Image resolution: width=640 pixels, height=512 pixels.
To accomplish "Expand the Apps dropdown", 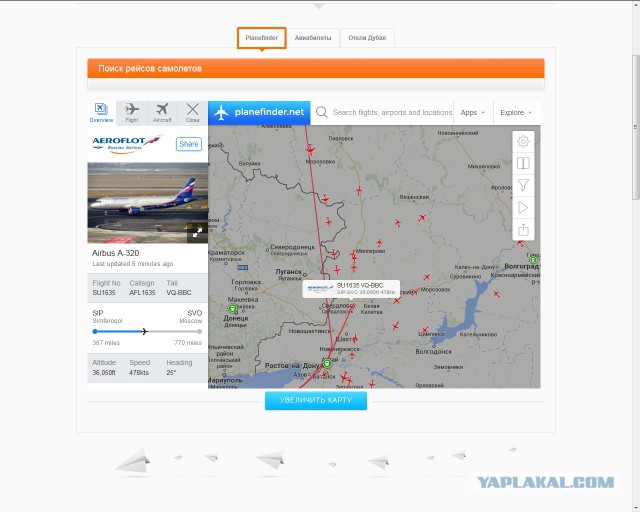I will pyautogui.click(x=473, y=113).
